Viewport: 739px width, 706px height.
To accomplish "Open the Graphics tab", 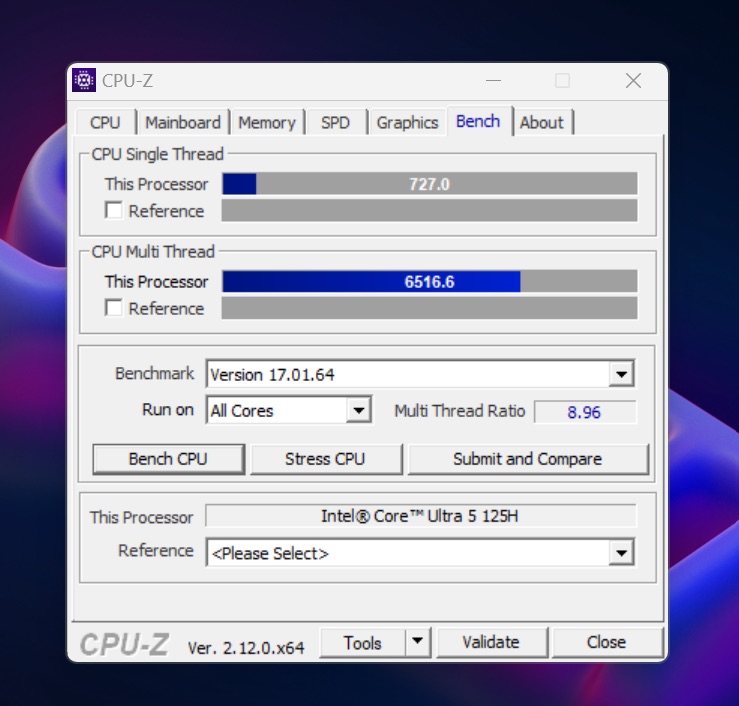I will tap(407, 123).
